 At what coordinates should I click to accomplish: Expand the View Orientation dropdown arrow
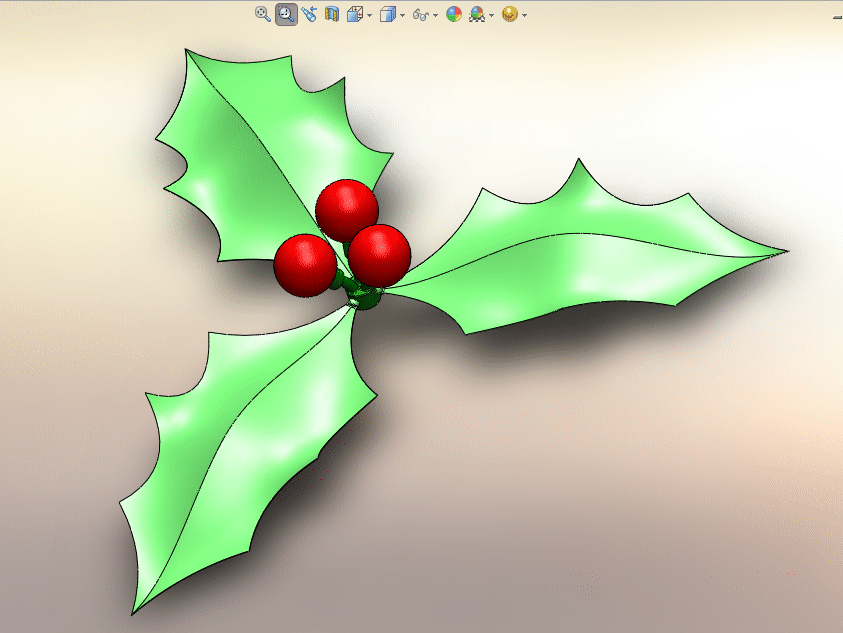tap(369, 15)
